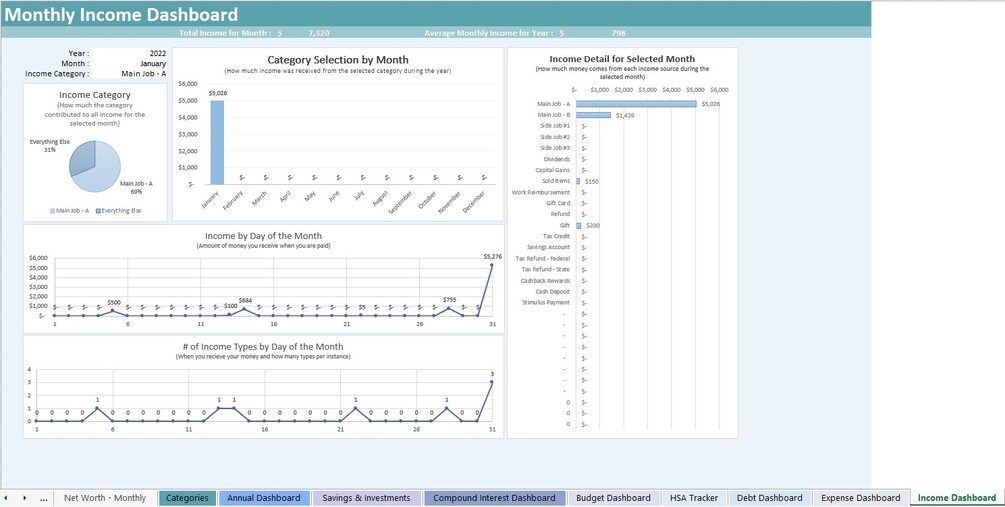Click the $5,026 label above January bar

click(x=217, y=94)
